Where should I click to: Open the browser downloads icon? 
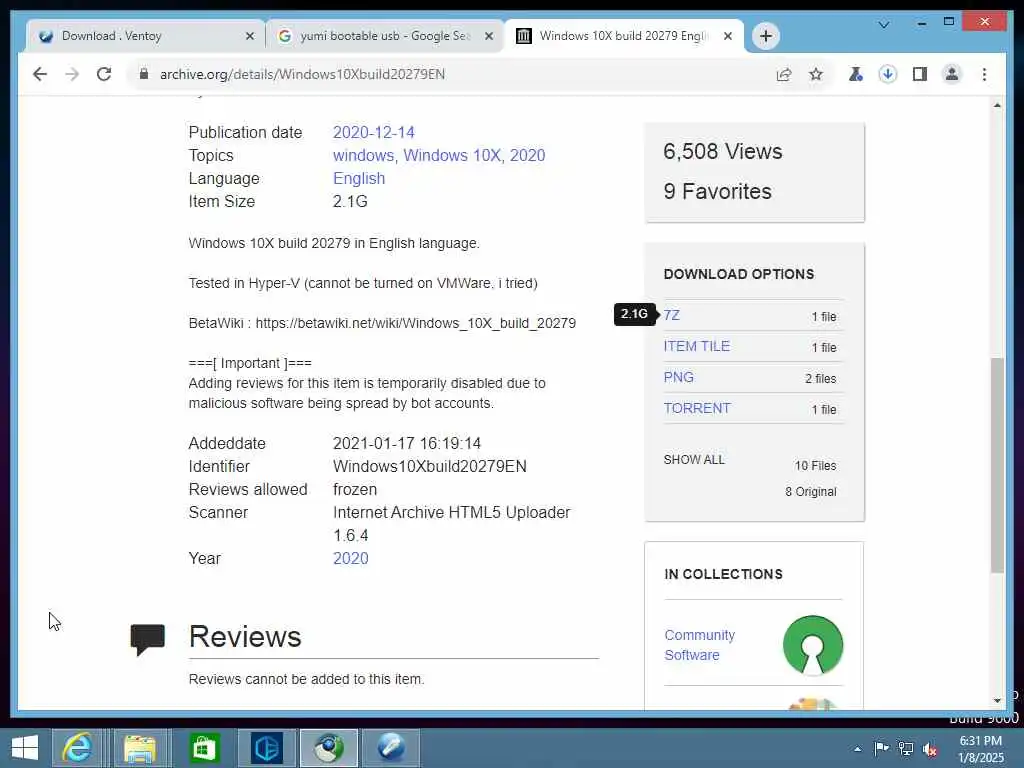tap(888, 74)
